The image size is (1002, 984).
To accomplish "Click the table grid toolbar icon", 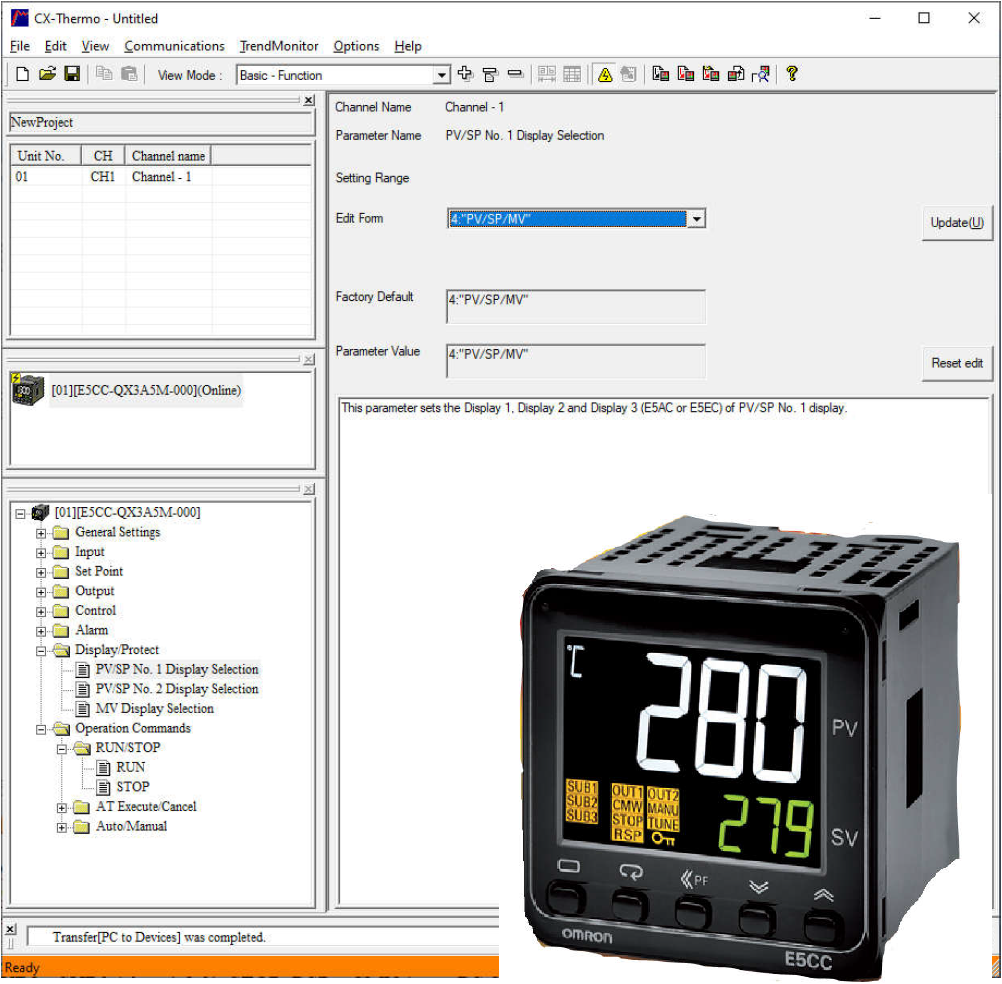I will [572, 75].
